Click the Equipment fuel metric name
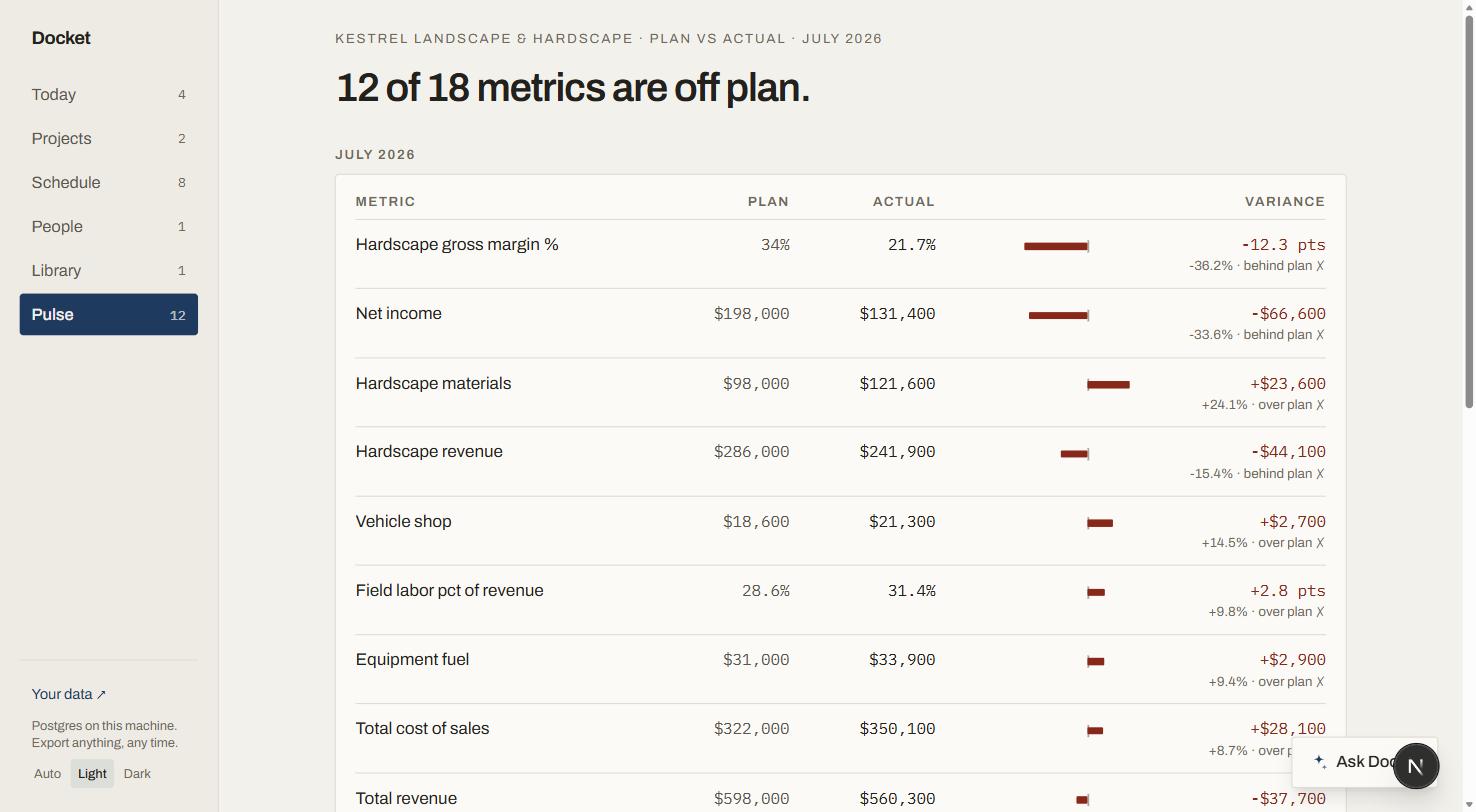 pyautogui.click(x=412, y=660)
